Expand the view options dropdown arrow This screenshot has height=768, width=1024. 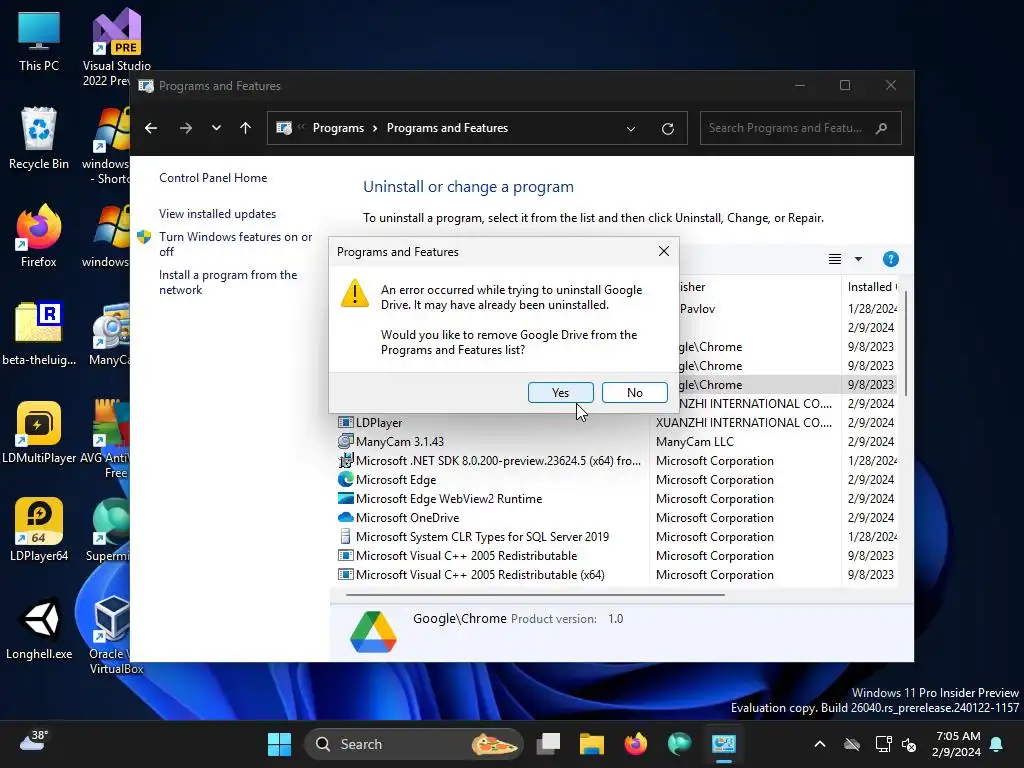pos(858,259)
